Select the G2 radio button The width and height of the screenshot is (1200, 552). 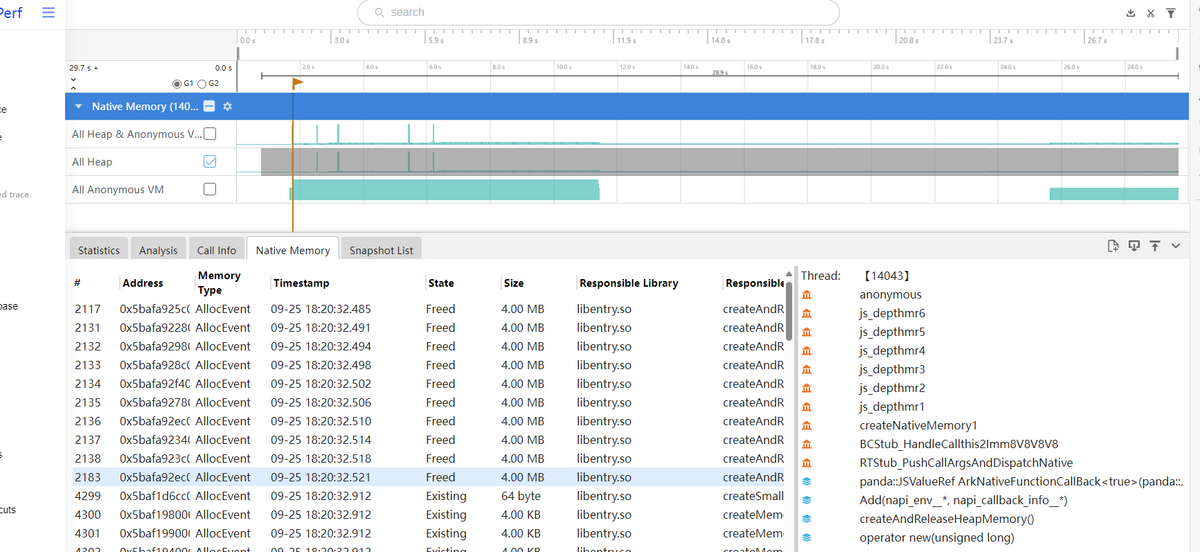[x=201, y=83]
